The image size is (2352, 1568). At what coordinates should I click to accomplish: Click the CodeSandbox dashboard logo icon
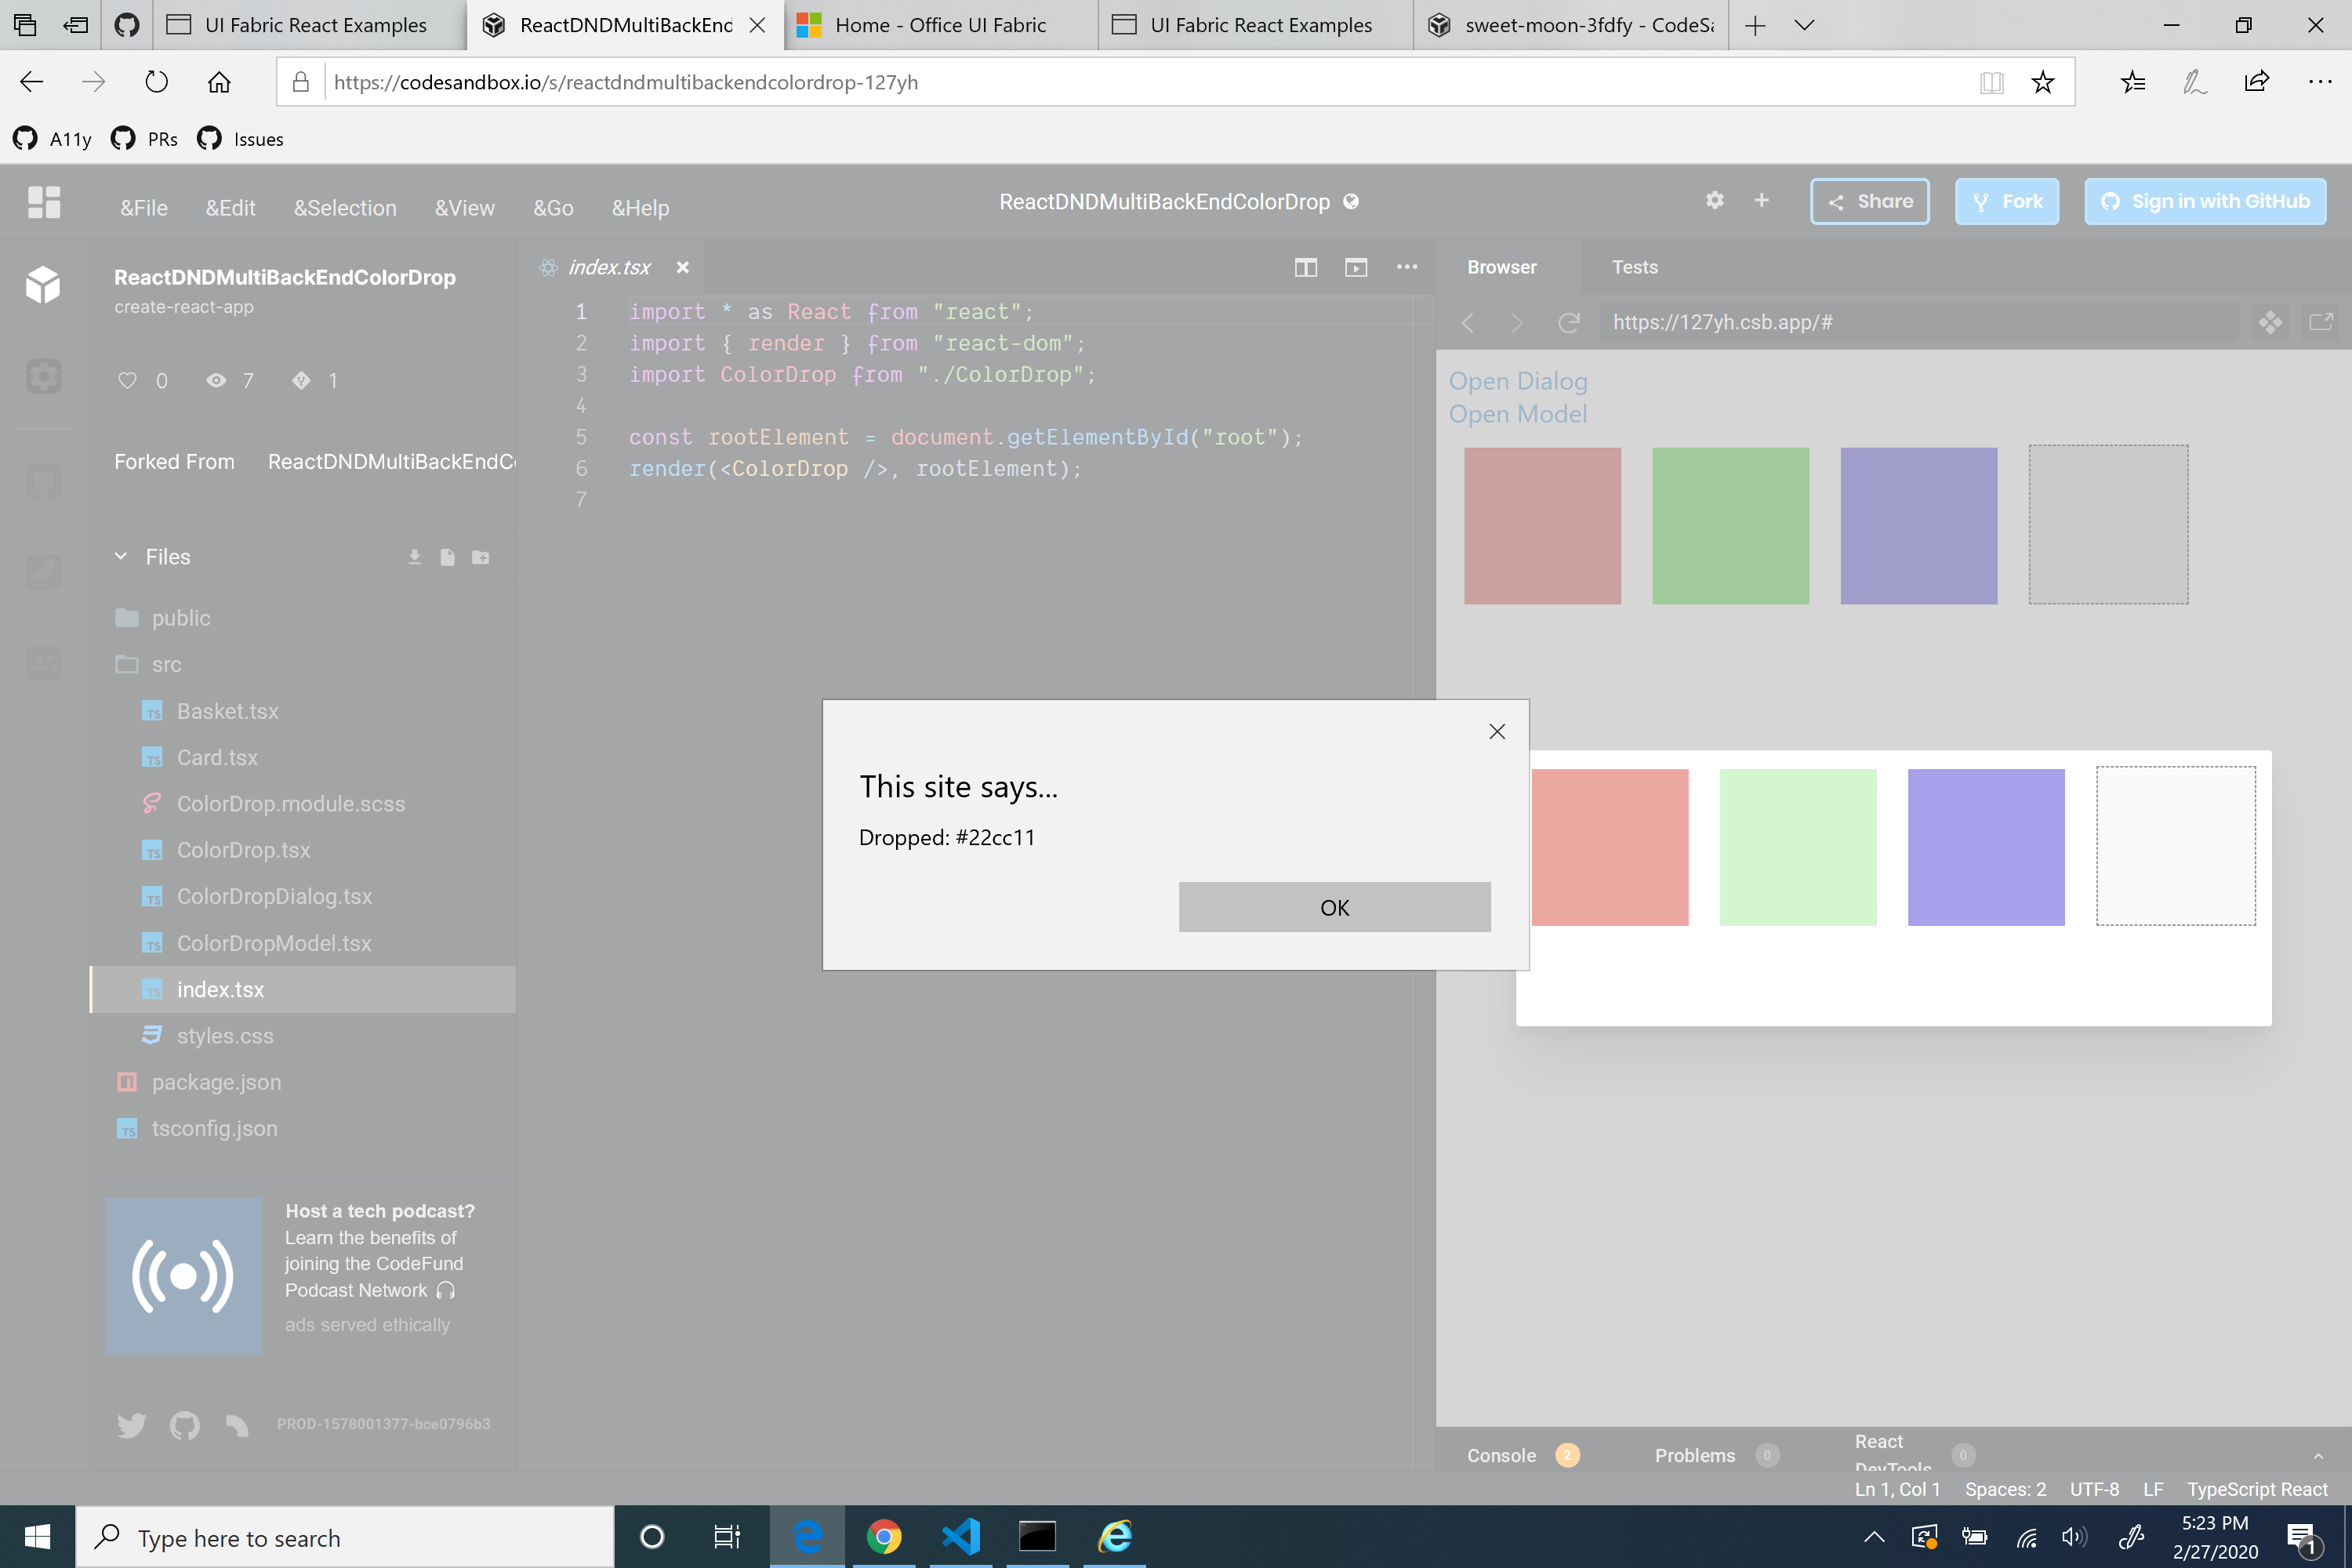(44, 203)
